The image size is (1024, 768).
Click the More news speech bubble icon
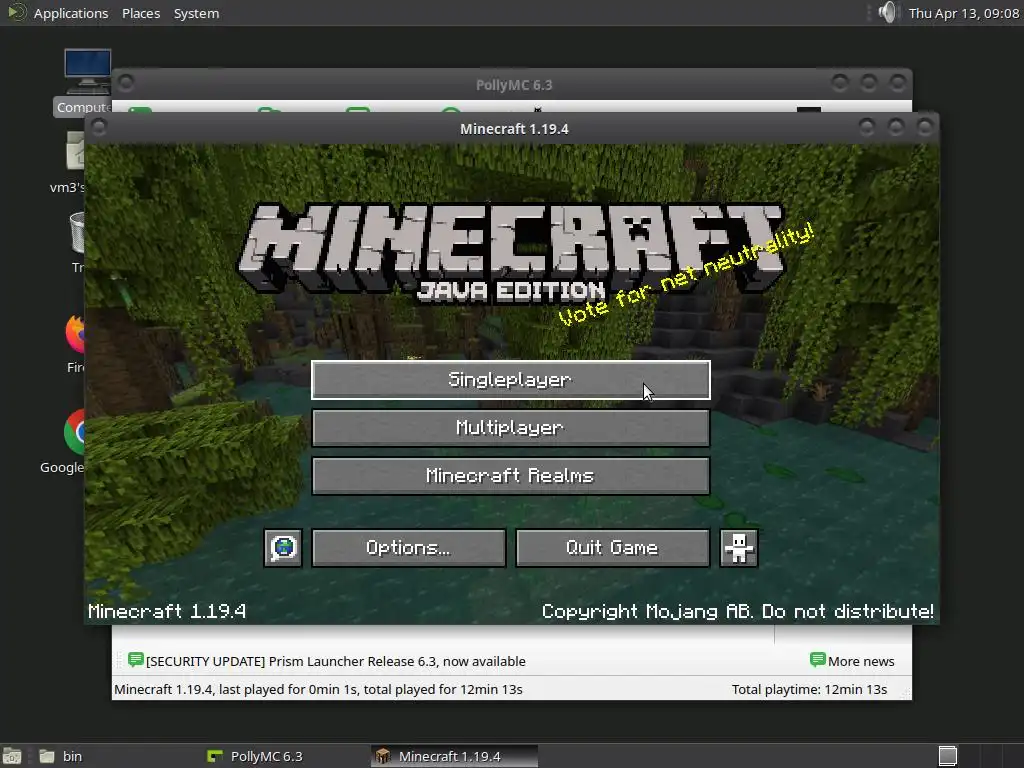[x=817, y=660]
